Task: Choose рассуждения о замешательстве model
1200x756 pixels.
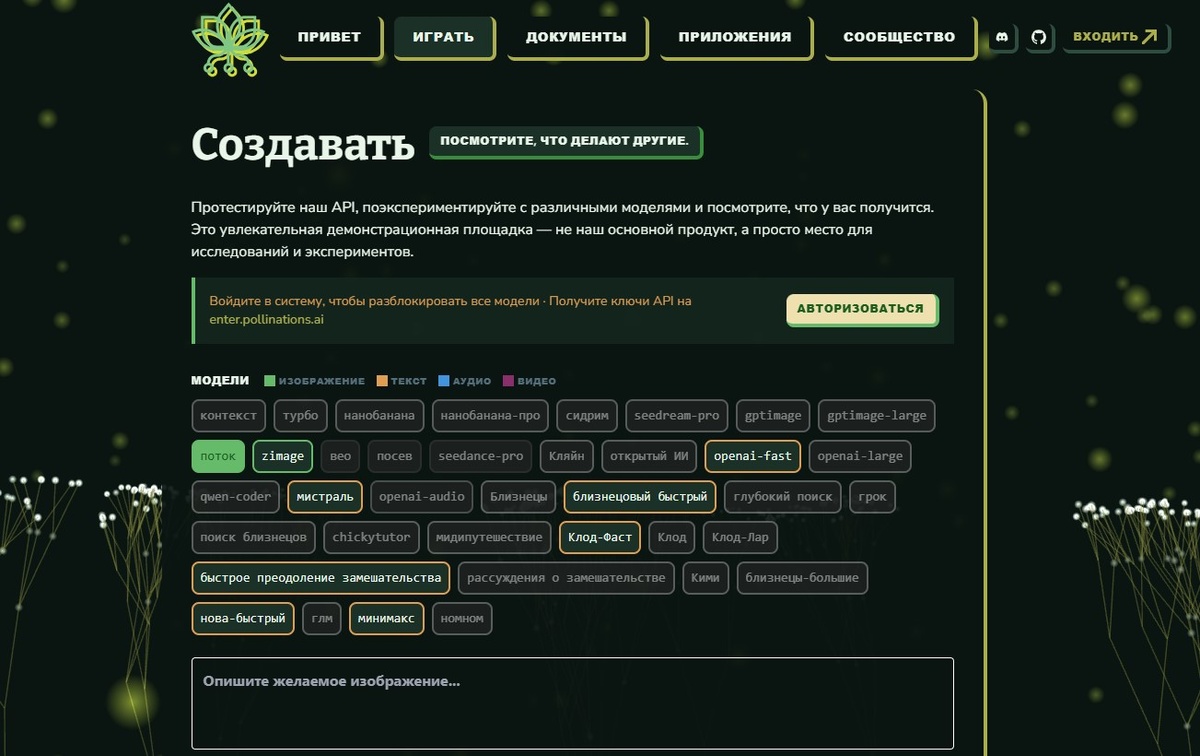Action: coord(566,578)
